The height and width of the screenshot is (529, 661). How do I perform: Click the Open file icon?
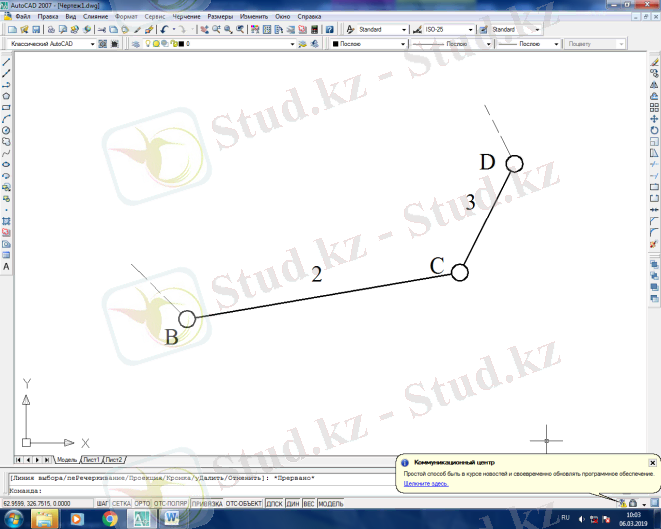24,30
